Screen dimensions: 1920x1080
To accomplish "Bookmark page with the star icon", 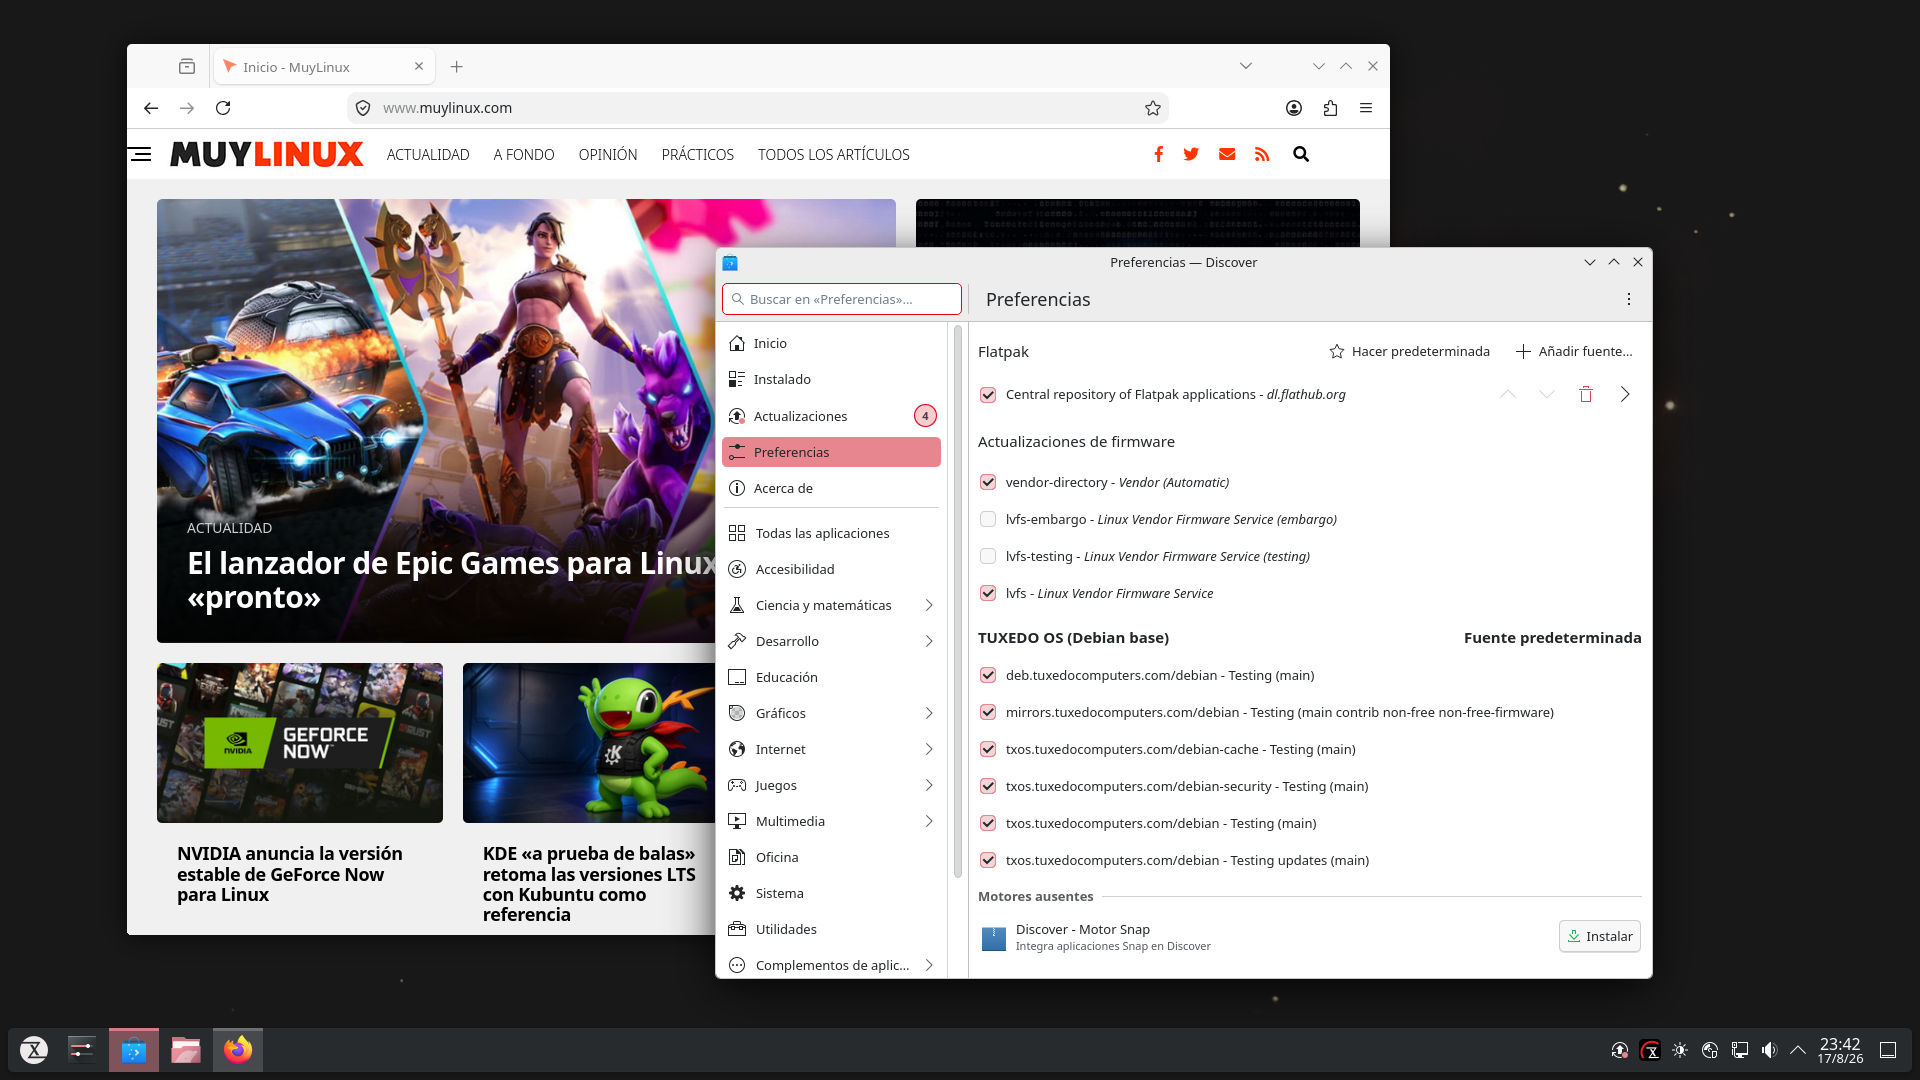I will pyautogui.click(x=1153, y=108).
